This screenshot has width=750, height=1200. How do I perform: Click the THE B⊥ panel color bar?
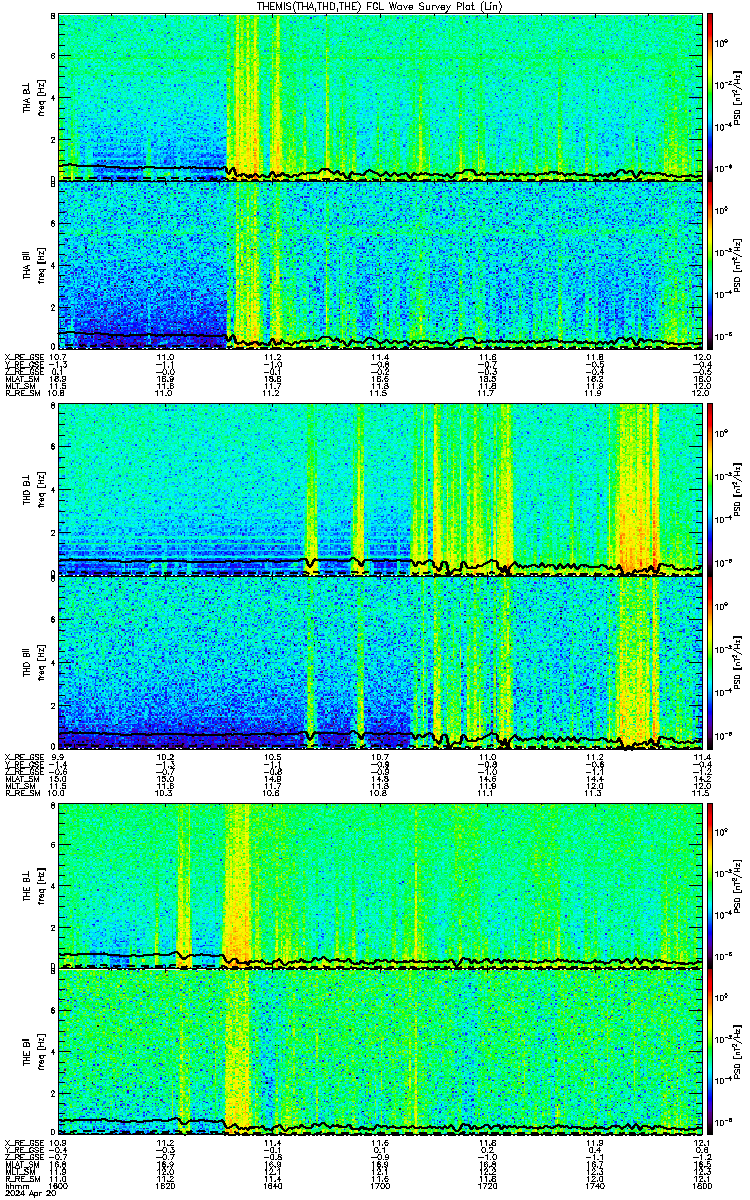(710, 885)
